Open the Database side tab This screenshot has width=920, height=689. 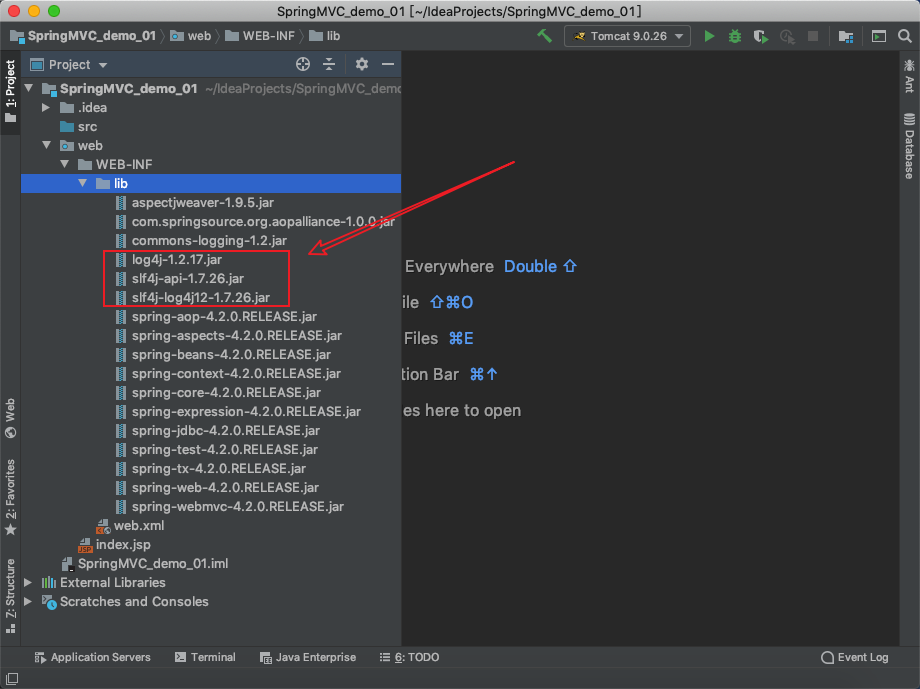(909, 146)
